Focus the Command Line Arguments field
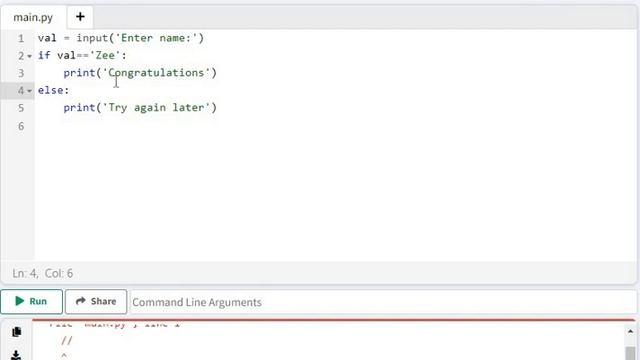Screen dimensions: 640x360 pos(382,302)
